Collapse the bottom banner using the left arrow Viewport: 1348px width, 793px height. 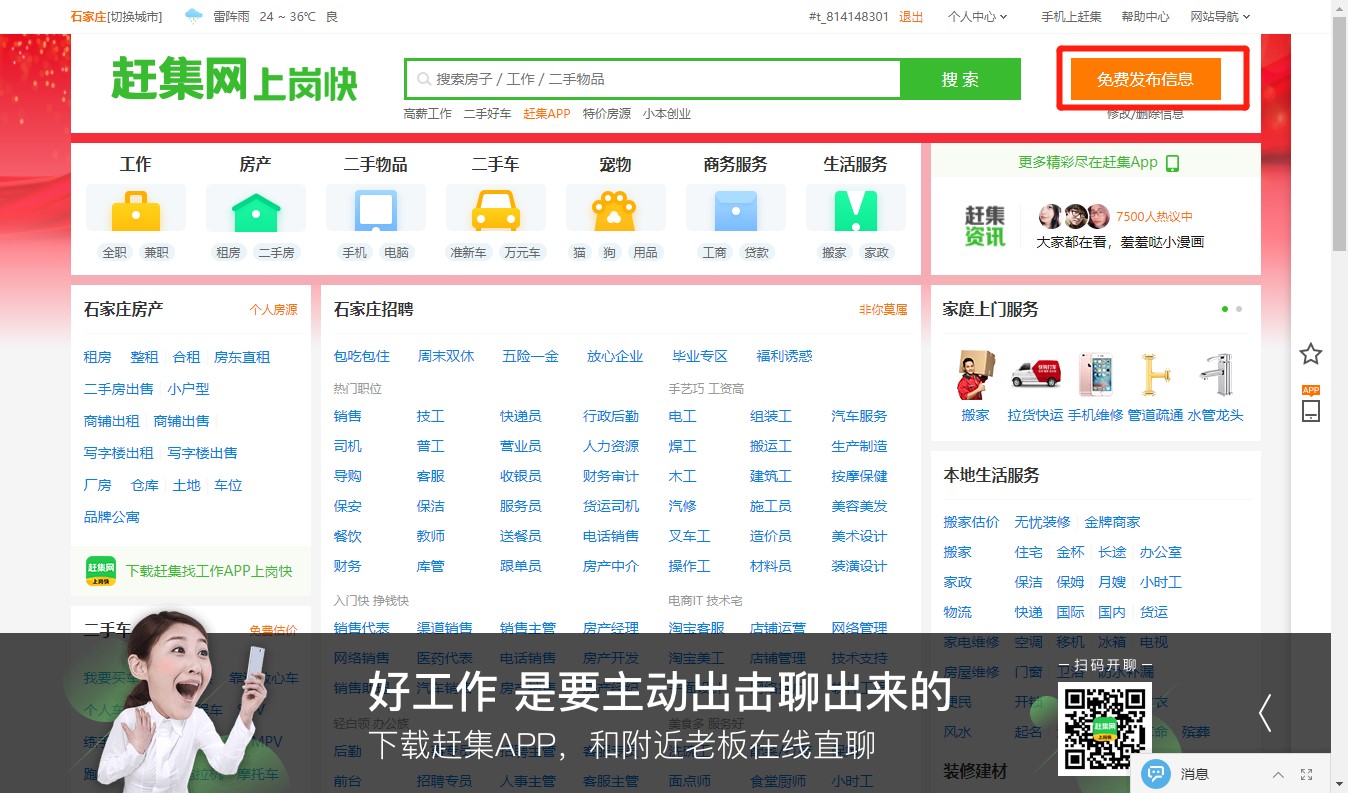(x=1265, y=712)
